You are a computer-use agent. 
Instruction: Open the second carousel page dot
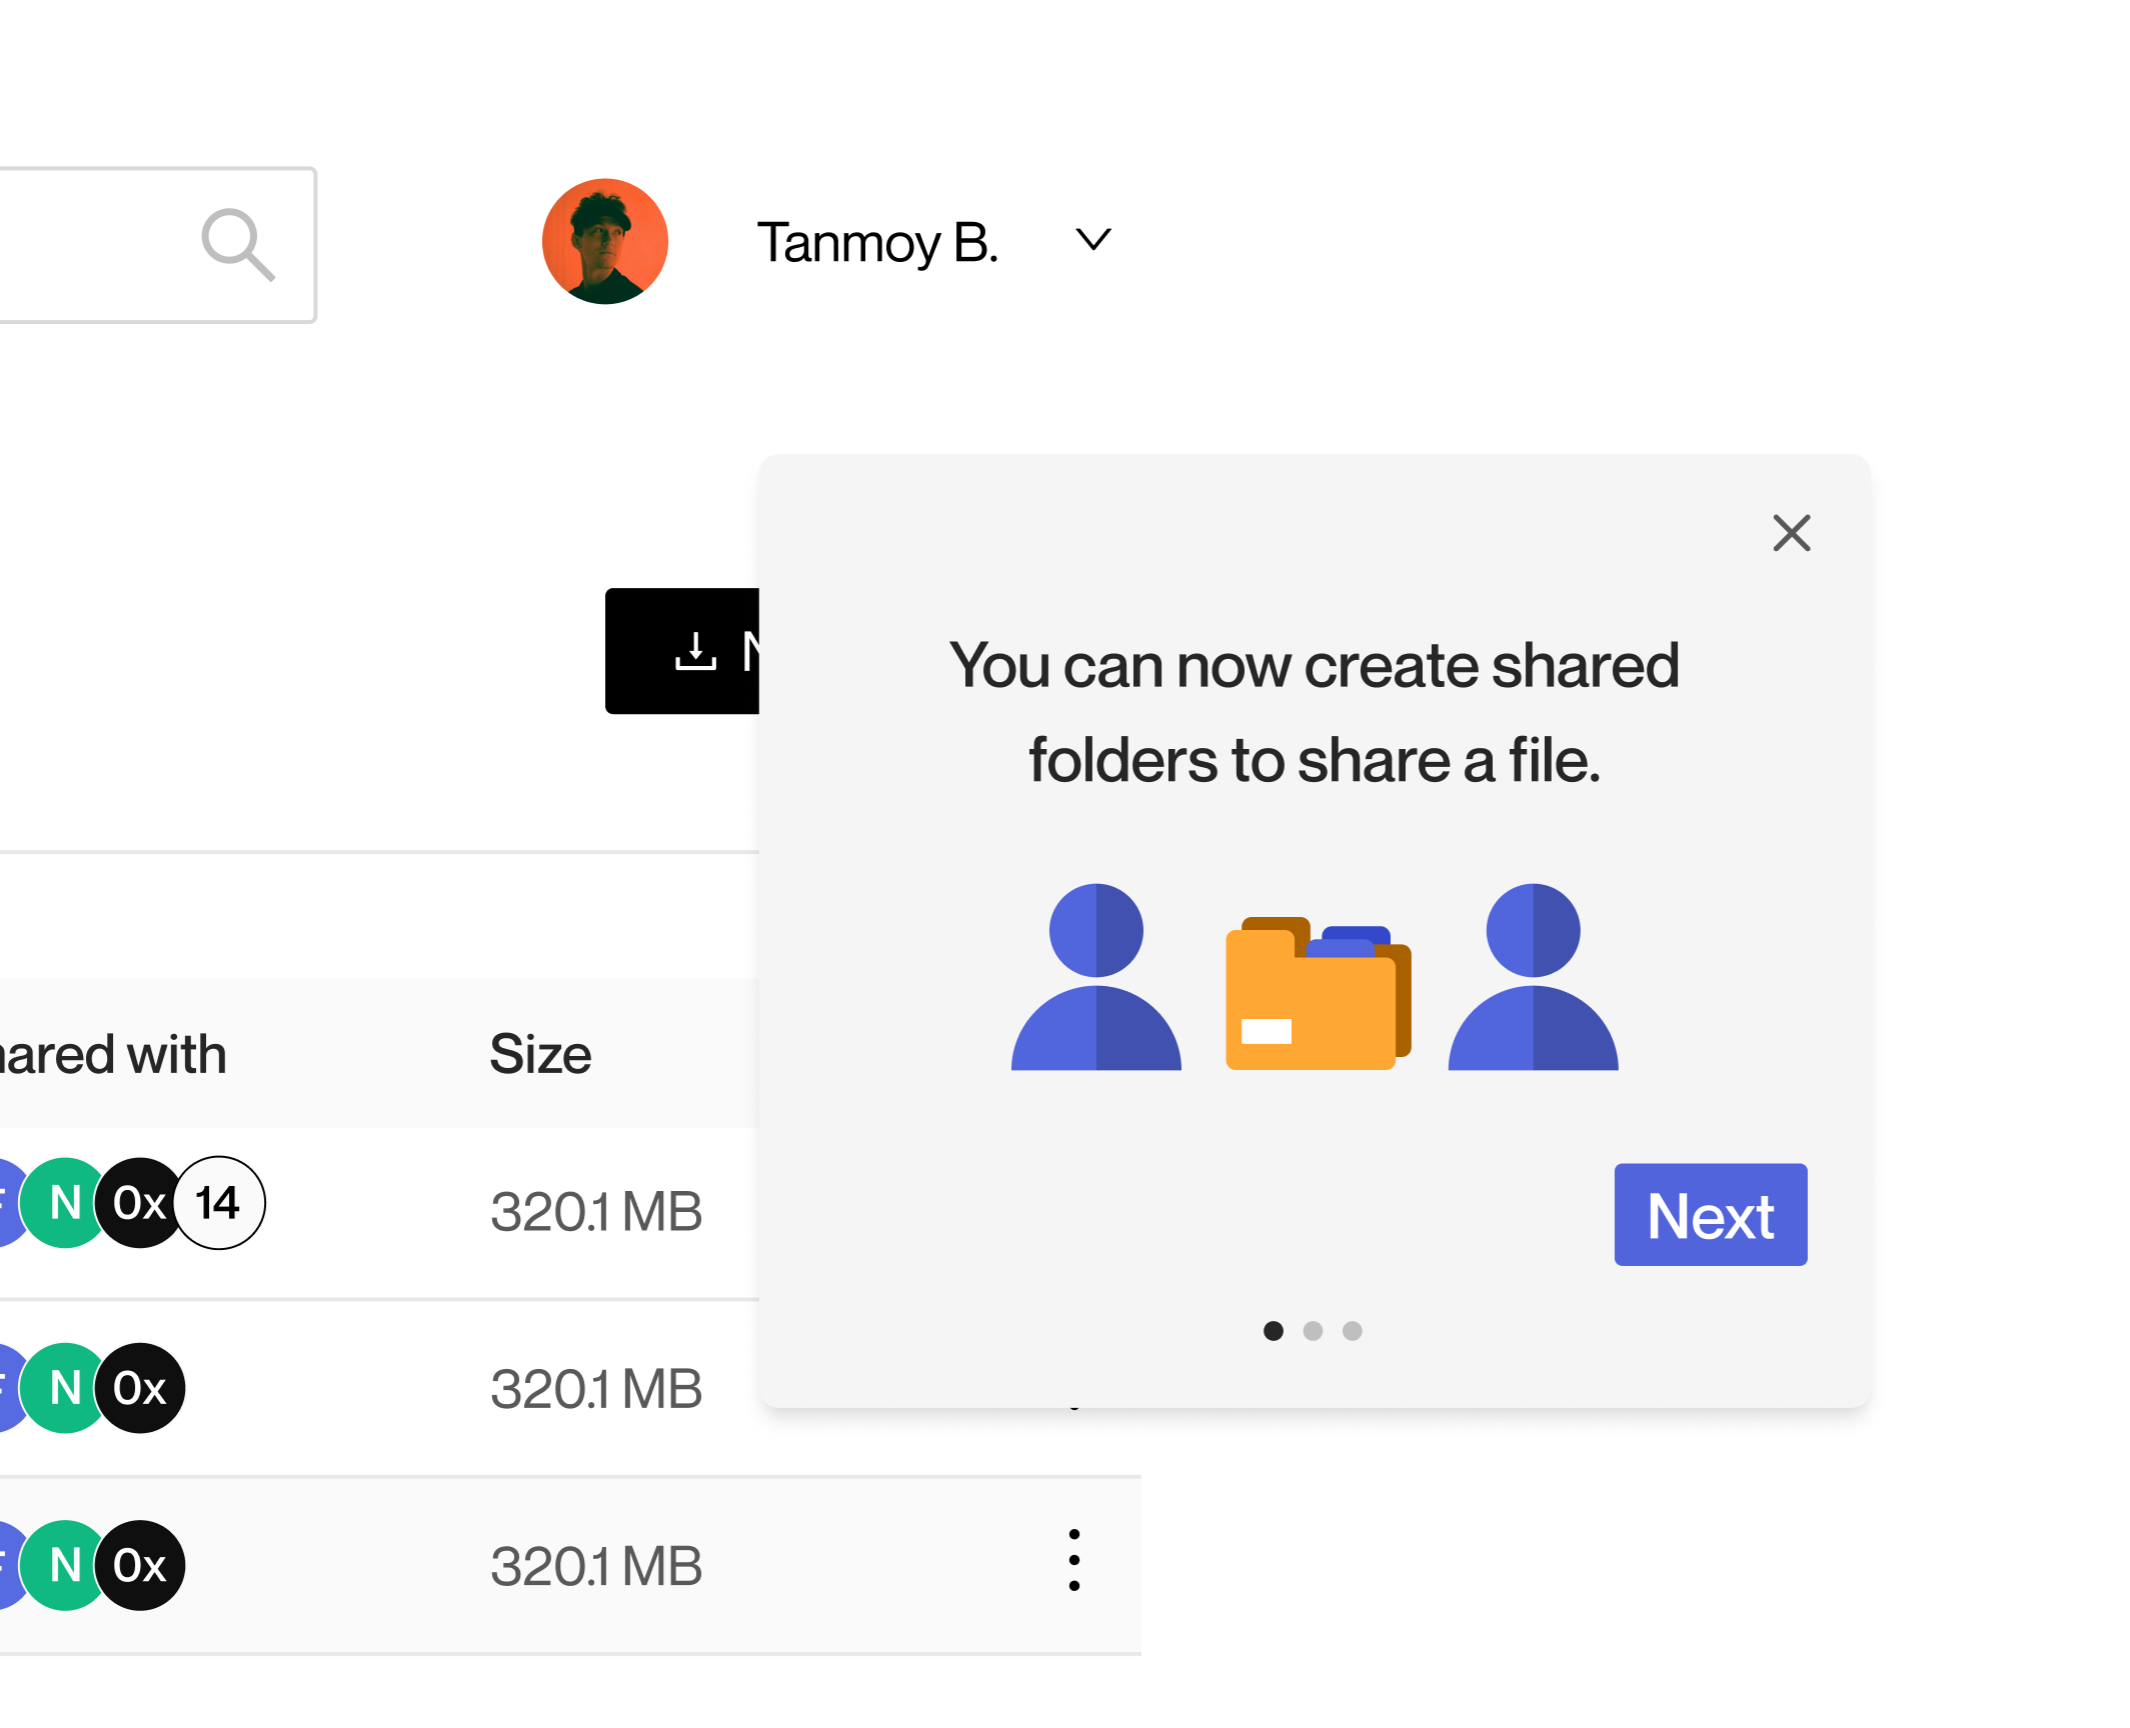click(1314, 1331)
